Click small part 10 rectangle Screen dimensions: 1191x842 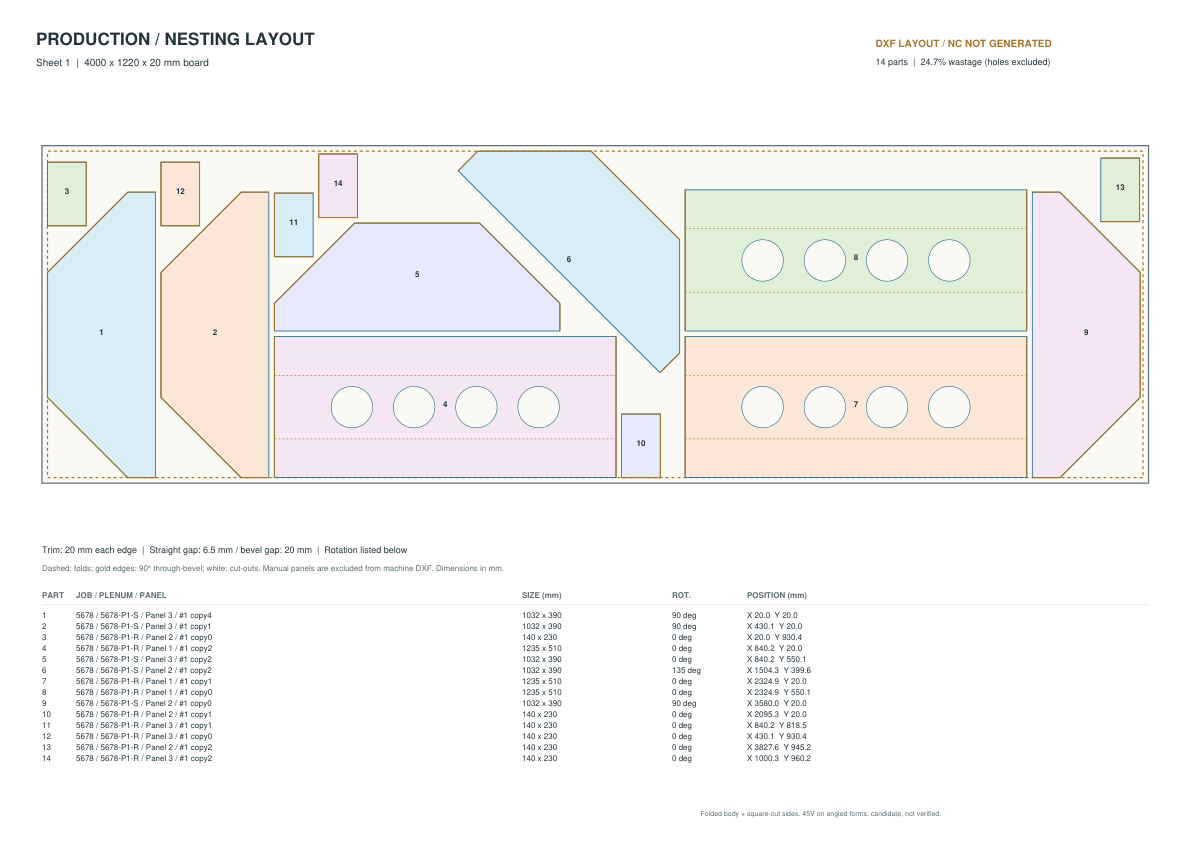pyautogui.click(x=641, y=446)
